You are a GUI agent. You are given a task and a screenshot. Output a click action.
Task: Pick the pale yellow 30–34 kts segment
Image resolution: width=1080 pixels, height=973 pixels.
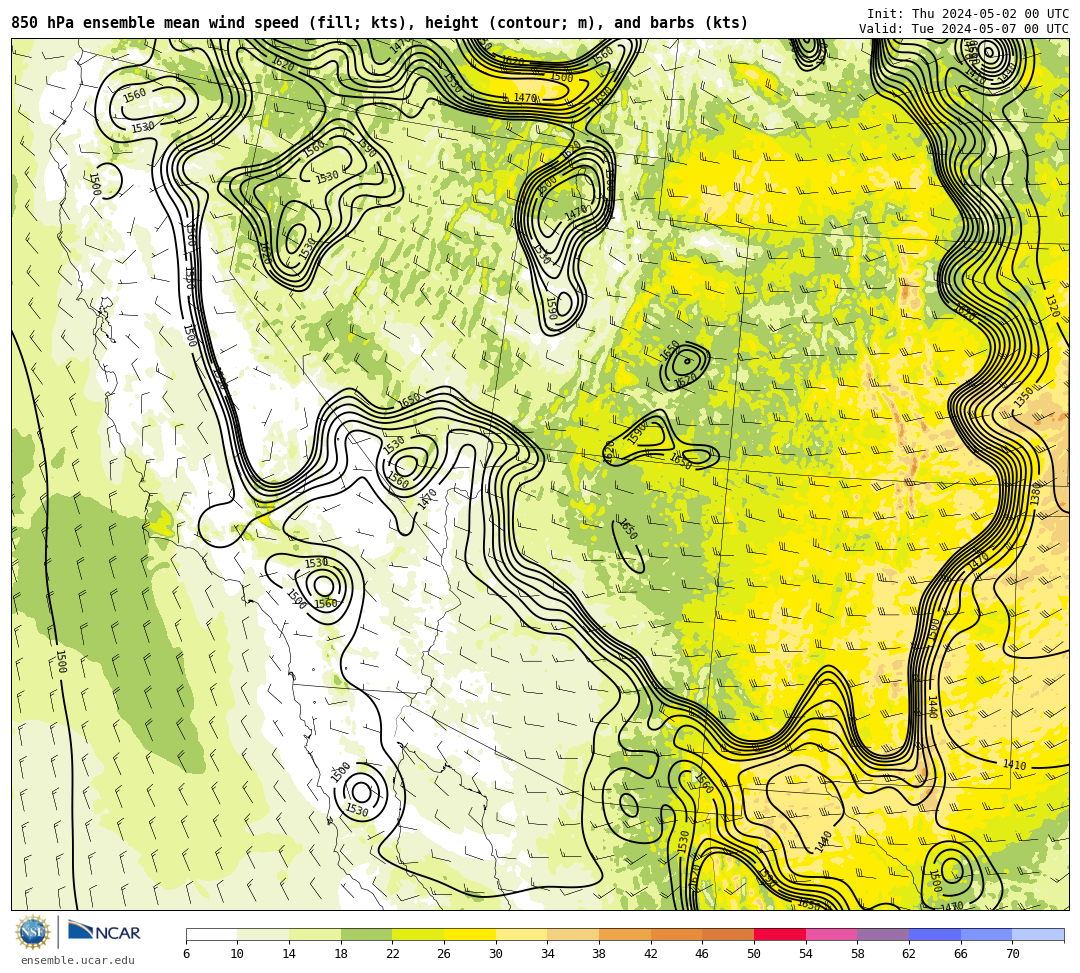pos(521,934)
